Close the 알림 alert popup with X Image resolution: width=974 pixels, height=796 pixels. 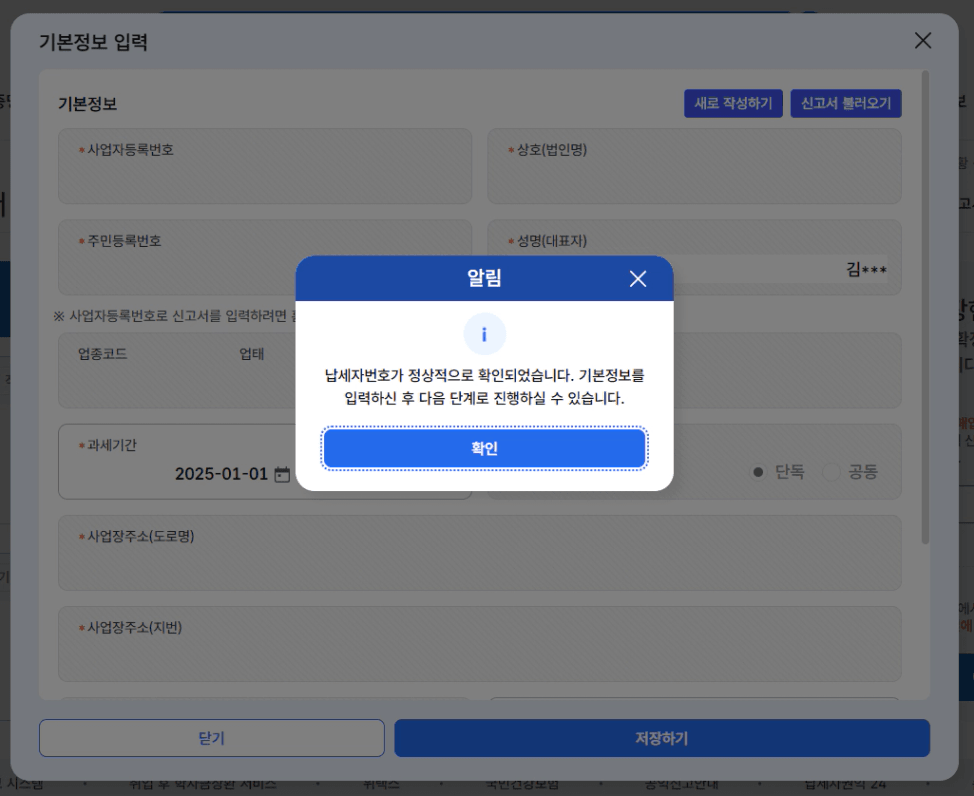click(638, 279)
